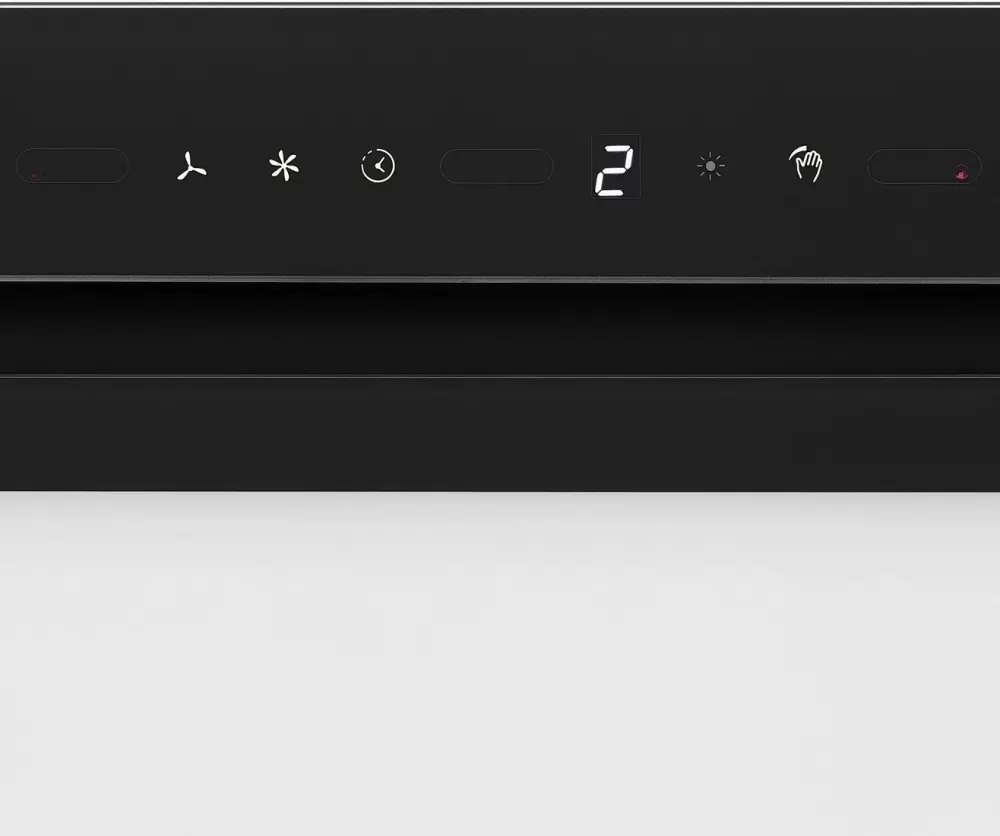Tap the fan speed icon
The image size is (1000, 836).
click(x=191, y=166)
